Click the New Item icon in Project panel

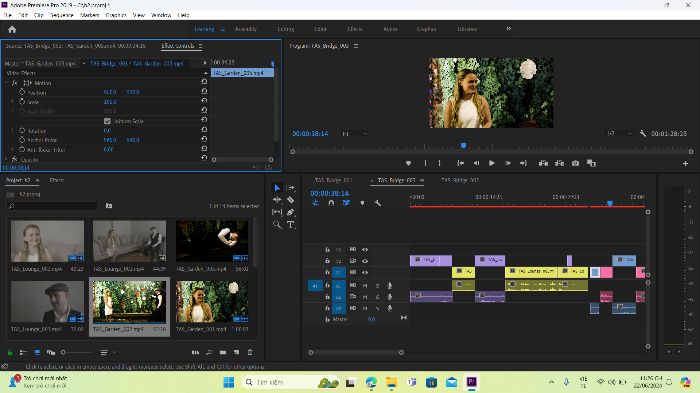[236, 352]
